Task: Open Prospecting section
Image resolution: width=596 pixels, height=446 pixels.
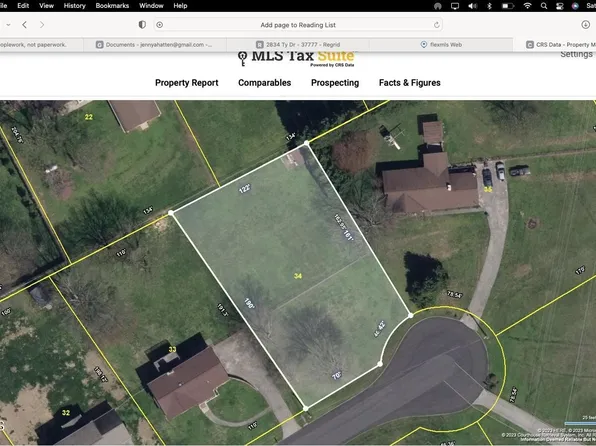Action: click(x=335, y=83)
